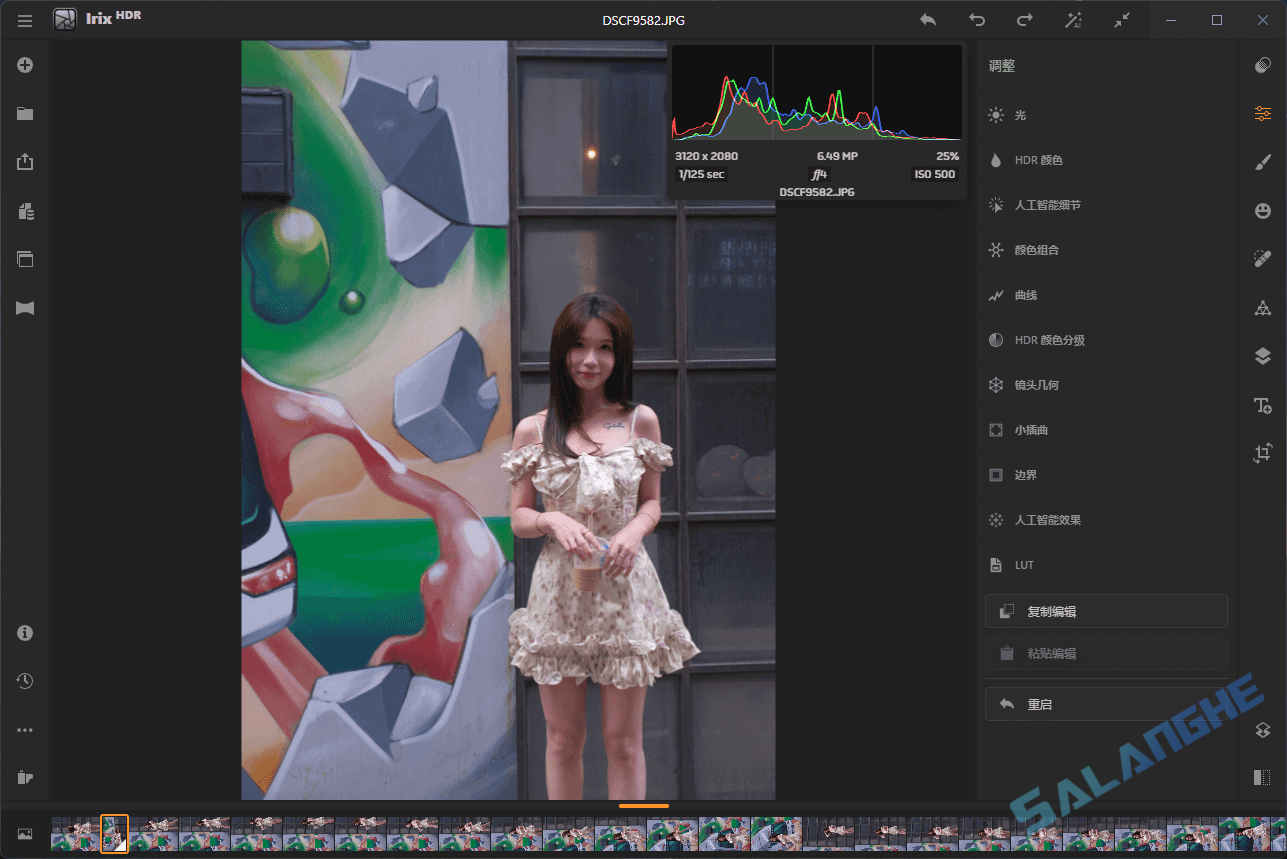Select the Brush tool in right sidebar
The image size is (1287, 859).
click(1261, 161)
